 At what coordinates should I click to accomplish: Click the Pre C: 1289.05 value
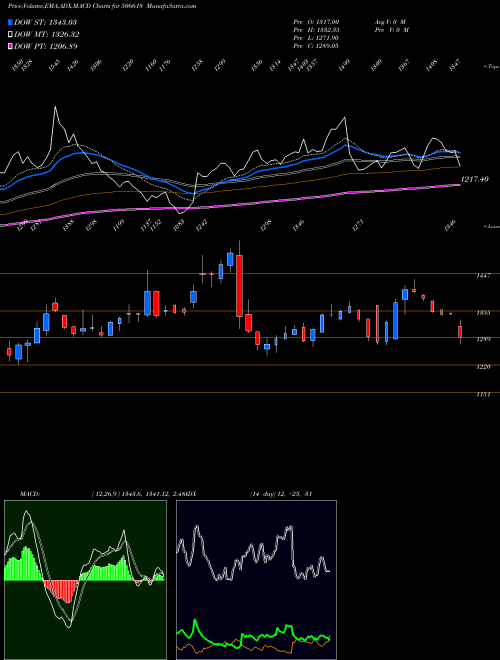[316, 46]
